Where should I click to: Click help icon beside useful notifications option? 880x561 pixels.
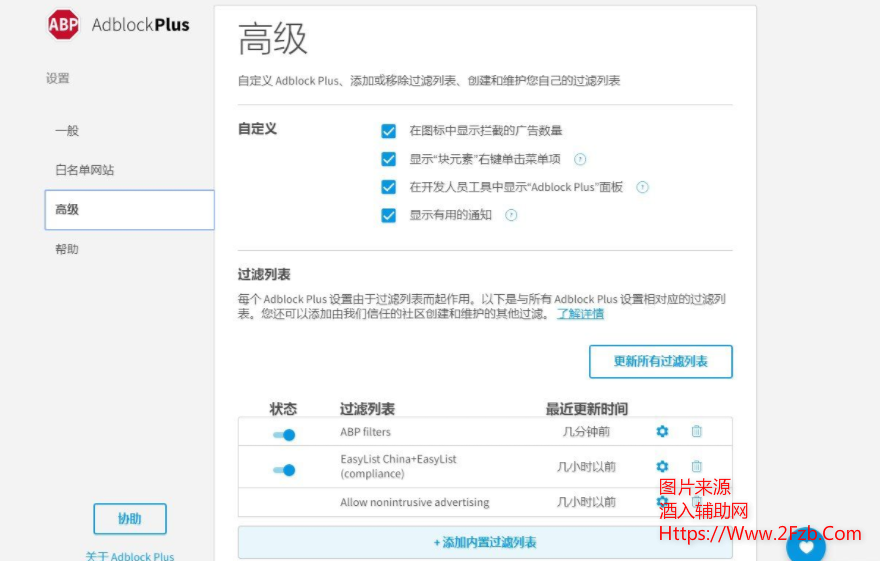tap(511, 215)
